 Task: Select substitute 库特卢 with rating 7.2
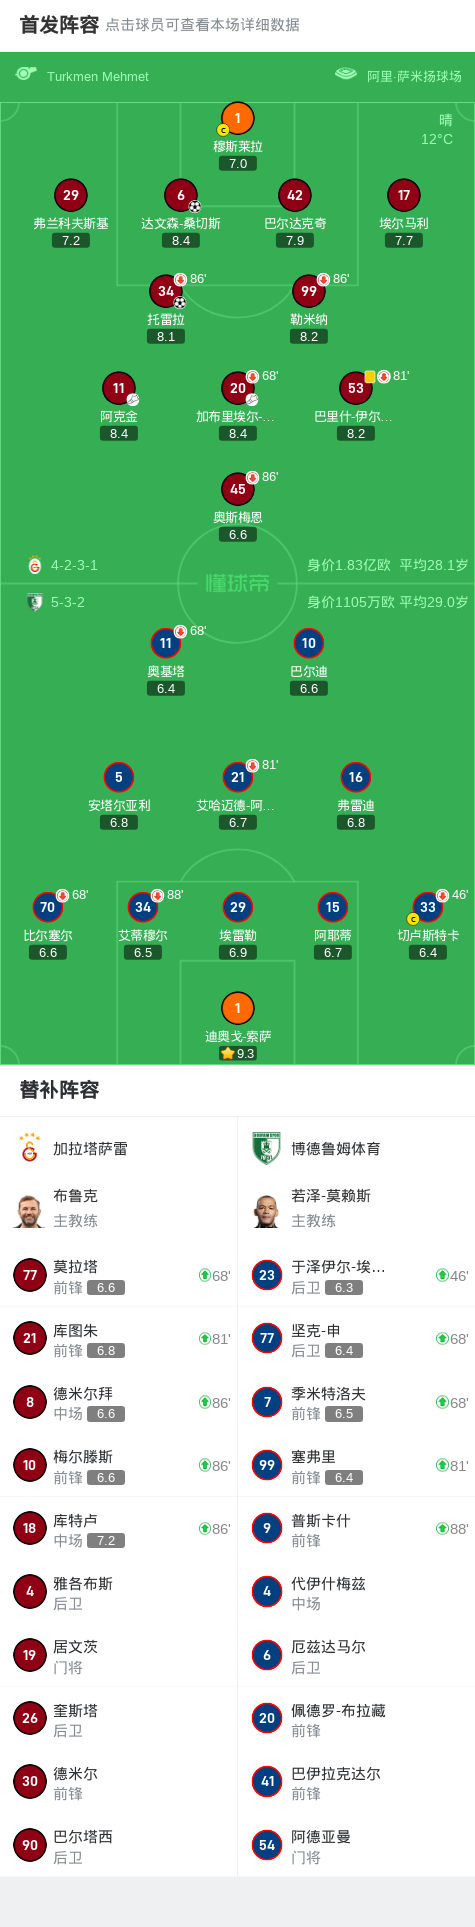tap(119, 1529)
